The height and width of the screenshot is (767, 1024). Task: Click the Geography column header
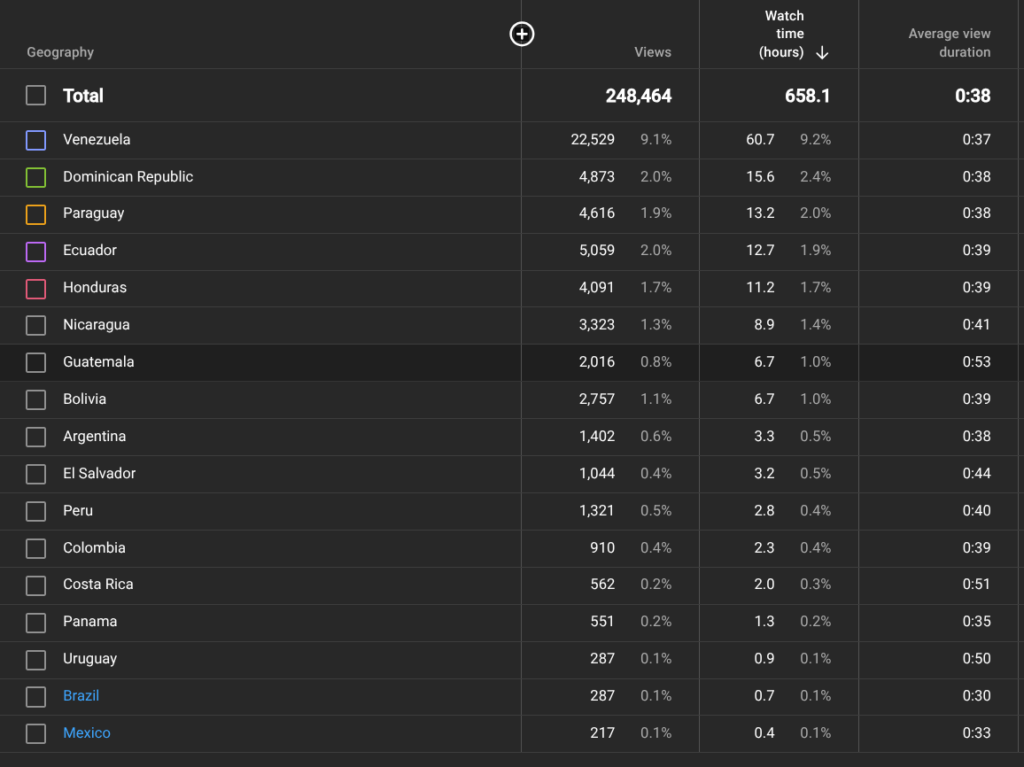(x=60, y=52)
